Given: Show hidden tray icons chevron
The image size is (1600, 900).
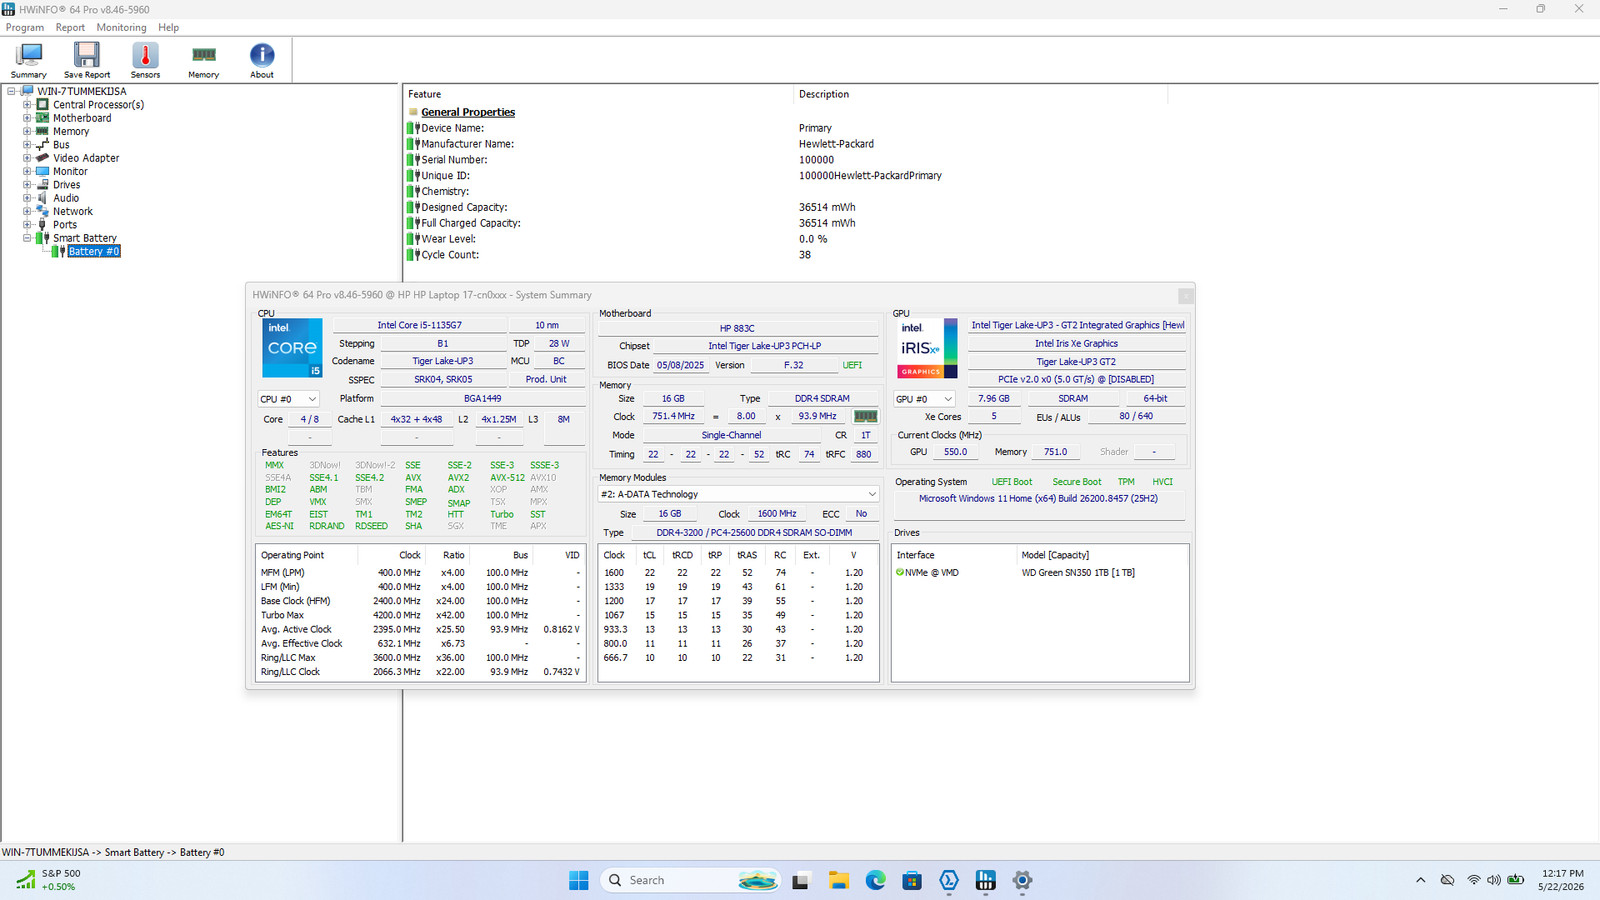Looking at the screenshot, I should (x=1420, y=880).
